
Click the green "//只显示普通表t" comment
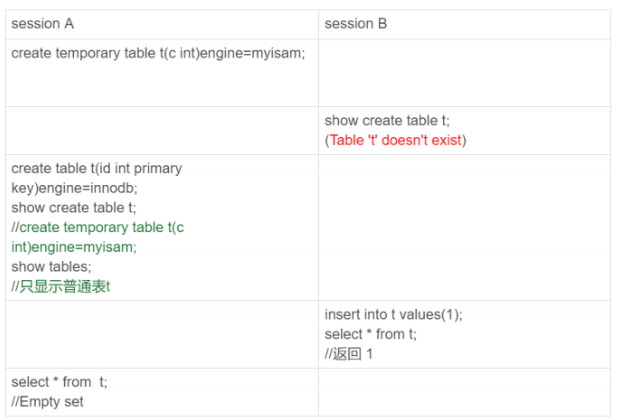[x=60, y=286]
